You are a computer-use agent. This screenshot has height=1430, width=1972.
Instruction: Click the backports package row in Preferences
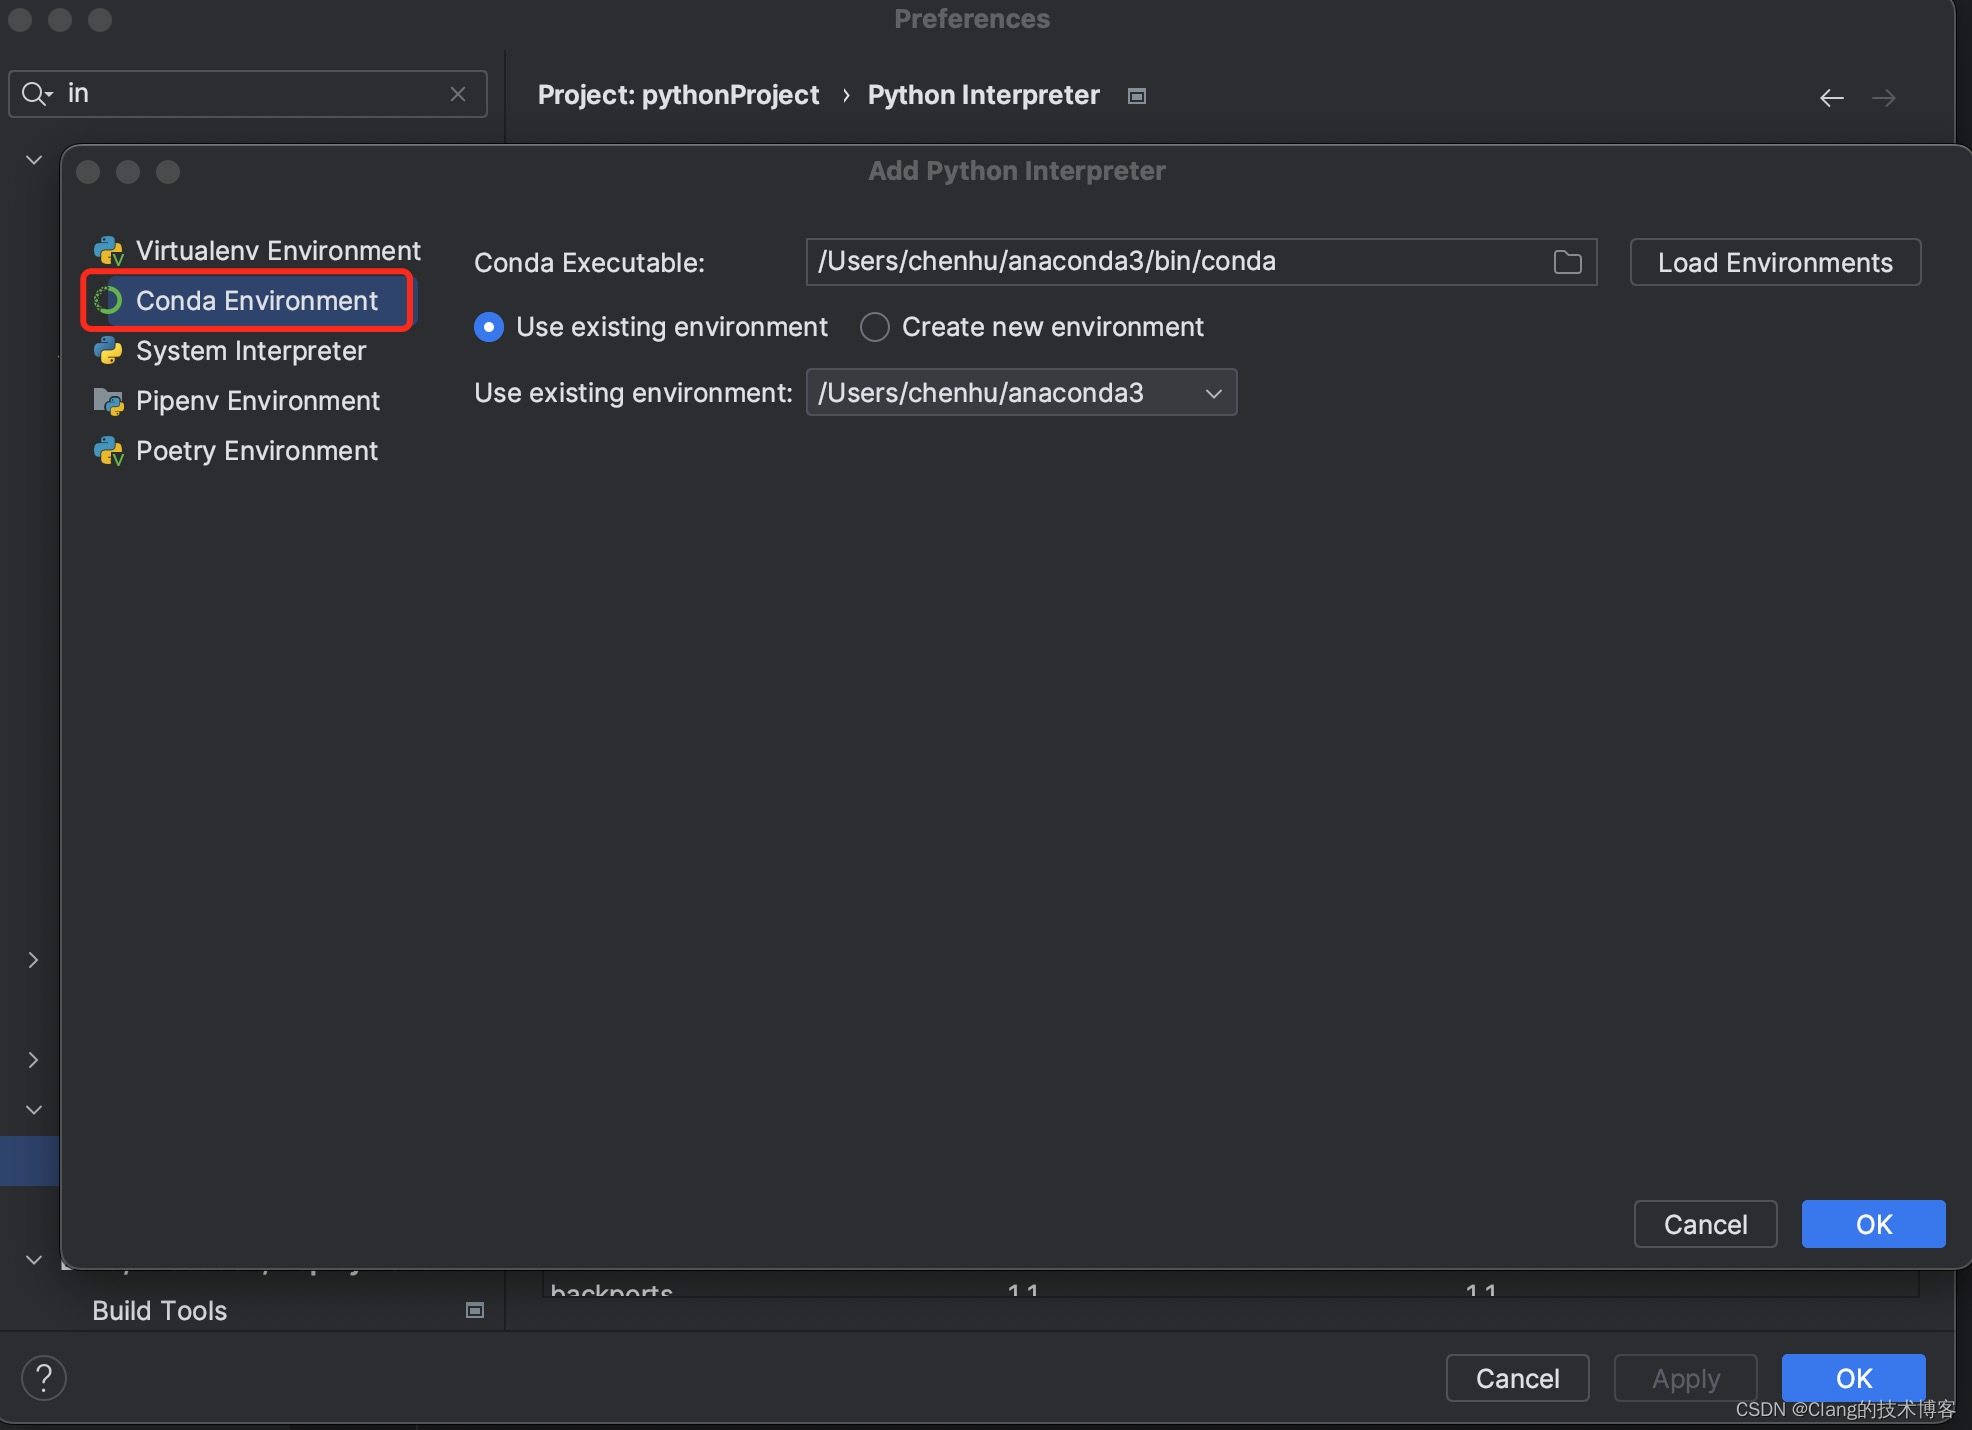pos(1230,1286)
